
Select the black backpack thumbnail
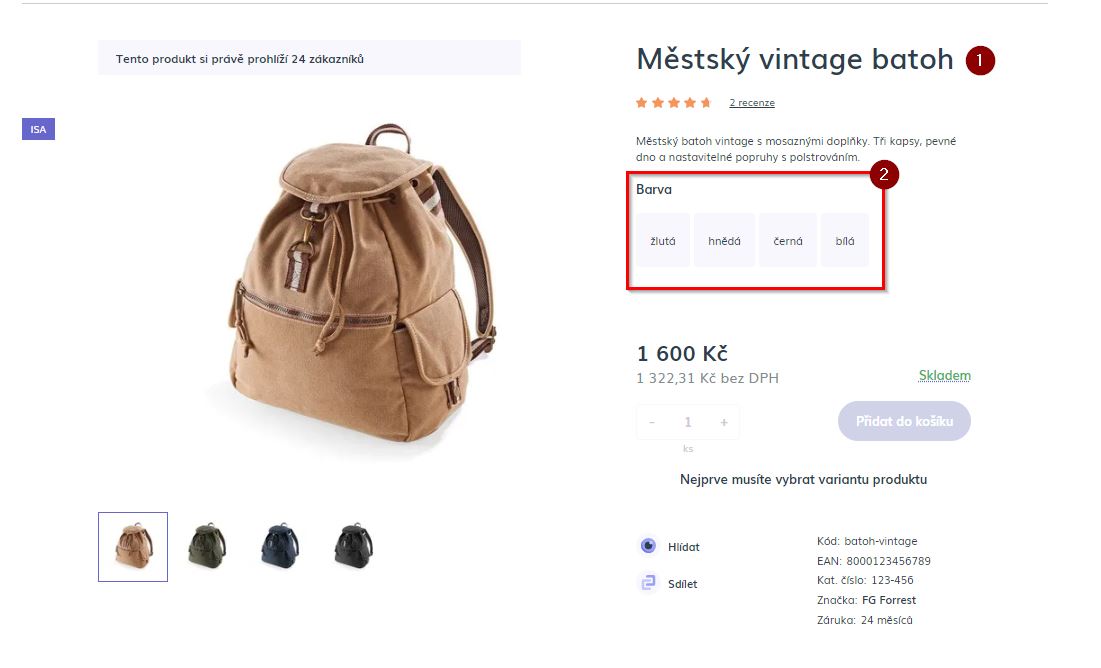[351, 546]
